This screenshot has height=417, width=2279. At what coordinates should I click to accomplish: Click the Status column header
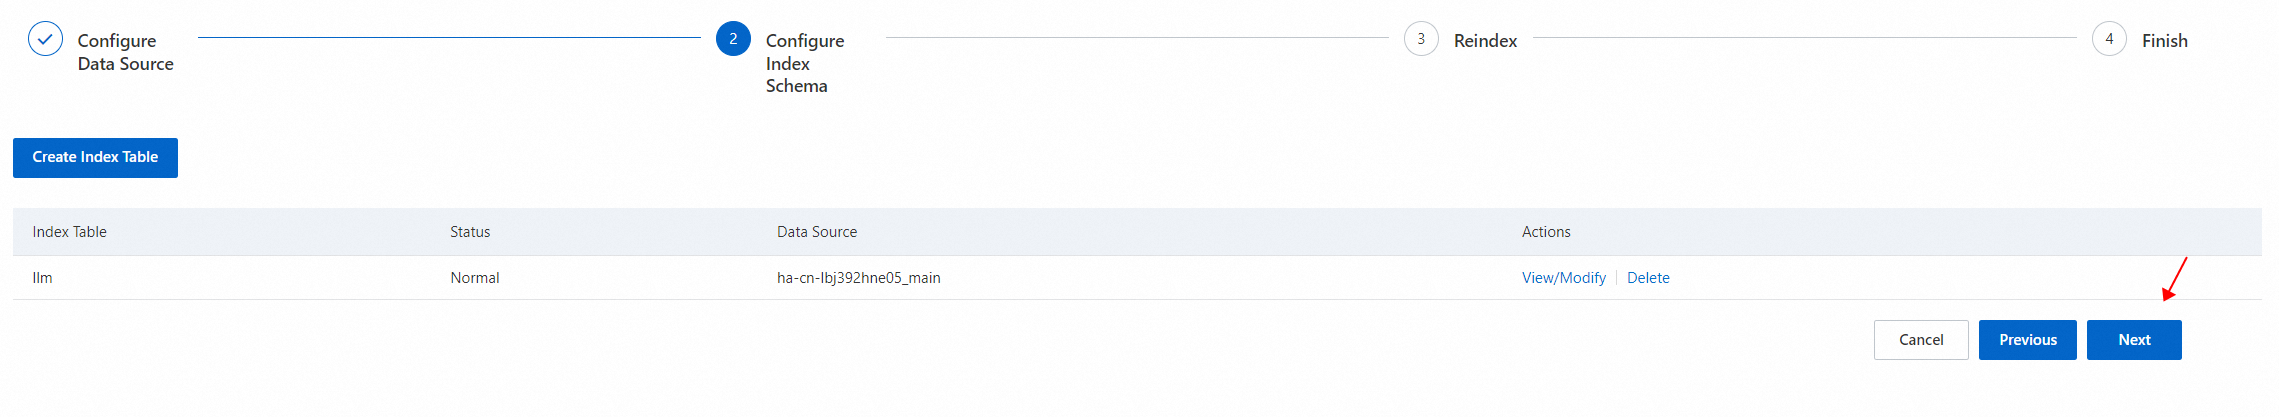click(x=470, y=232)
